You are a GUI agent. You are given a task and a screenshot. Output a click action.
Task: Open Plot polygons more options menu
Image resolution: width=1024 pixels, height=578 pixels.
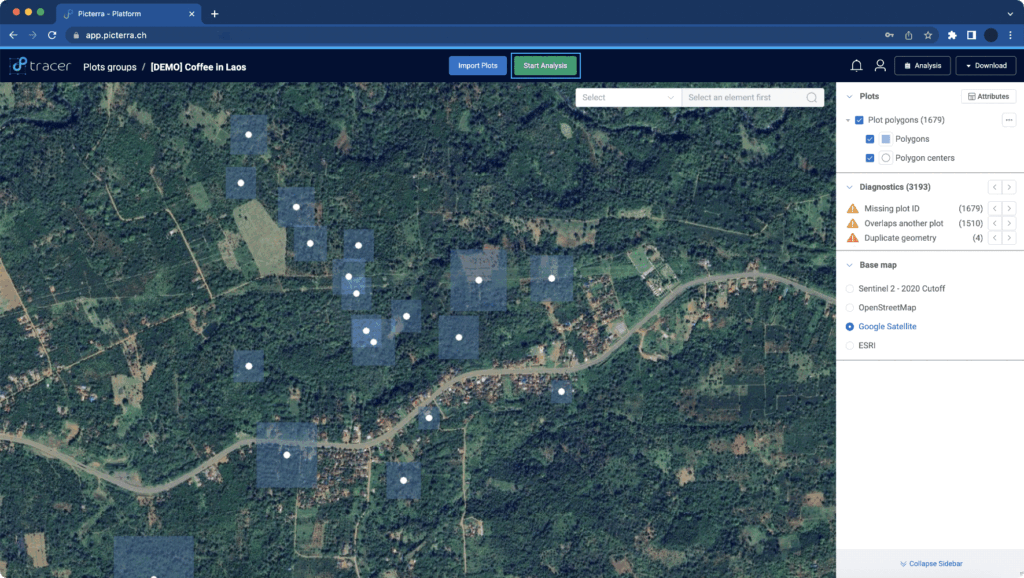coord(1009,120)
